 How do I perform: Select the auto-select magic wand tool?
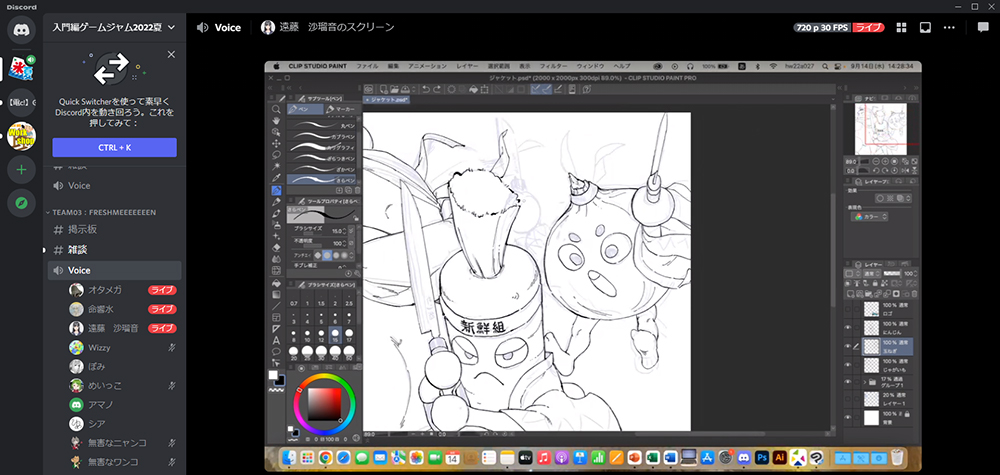tap(276, 166)
